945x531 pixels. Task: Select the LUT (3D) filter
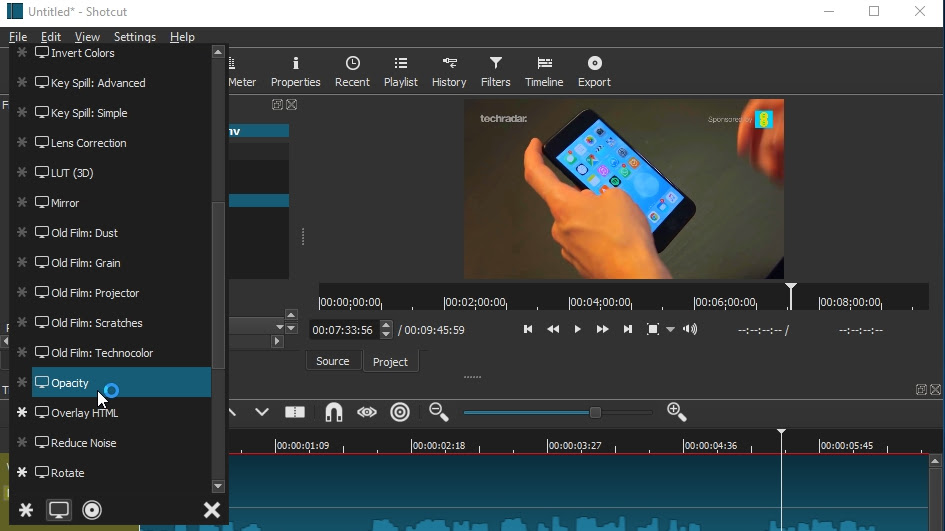(x=121, y=173)
